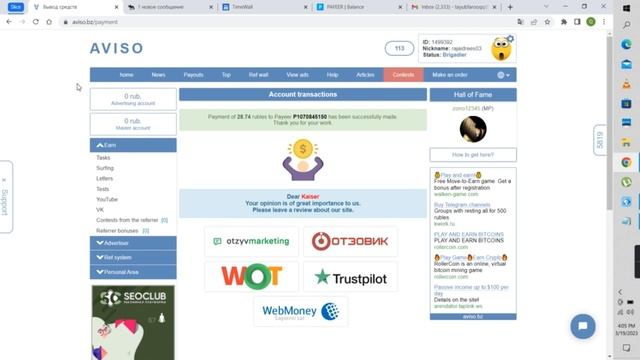Click the Otzovik review logo
640x360 pixels.
[350, 241]
